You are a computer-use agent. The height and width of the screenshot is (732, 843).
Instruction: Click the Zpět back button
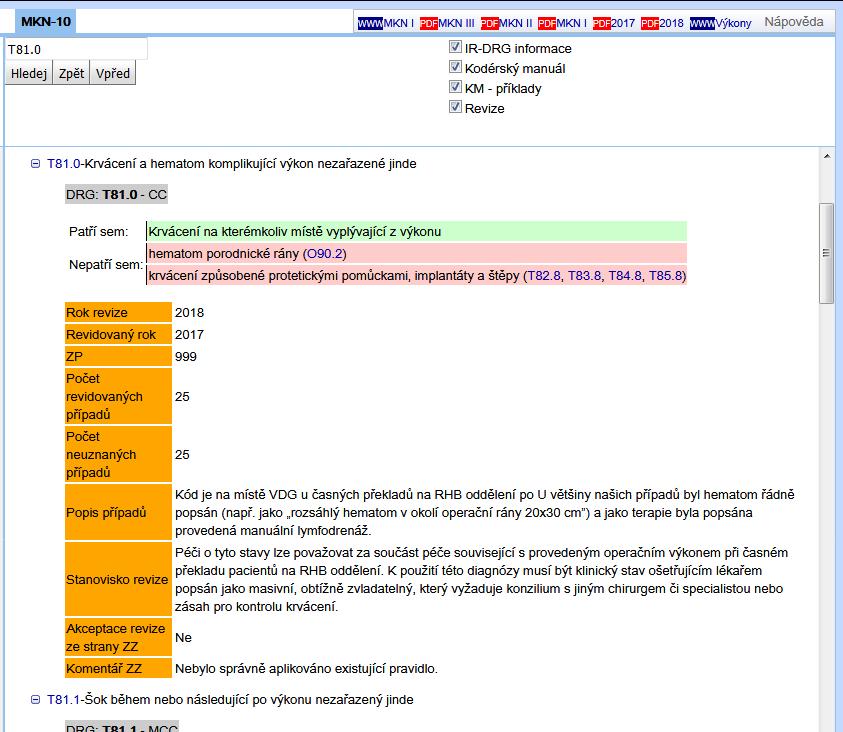(72, 73)
